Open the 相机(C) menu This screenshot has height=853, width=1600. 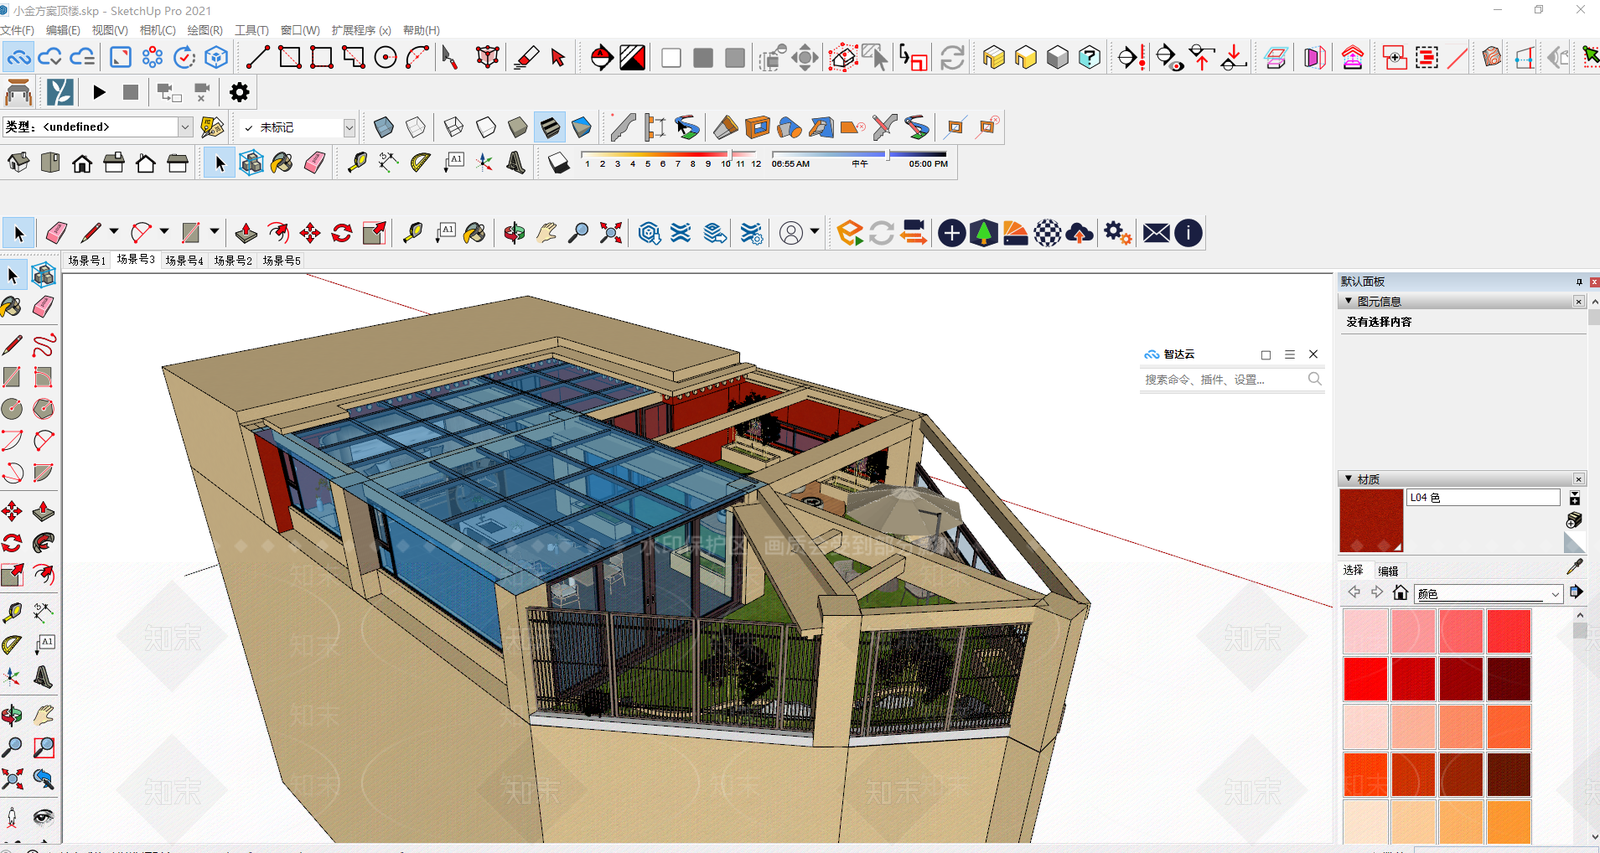158,30
